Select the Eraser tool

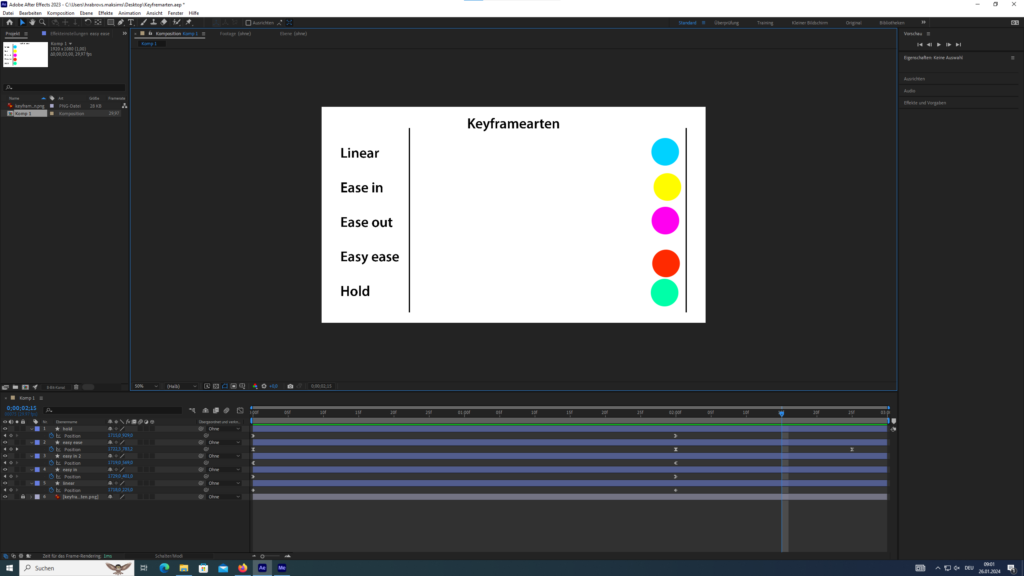point(164,22)
